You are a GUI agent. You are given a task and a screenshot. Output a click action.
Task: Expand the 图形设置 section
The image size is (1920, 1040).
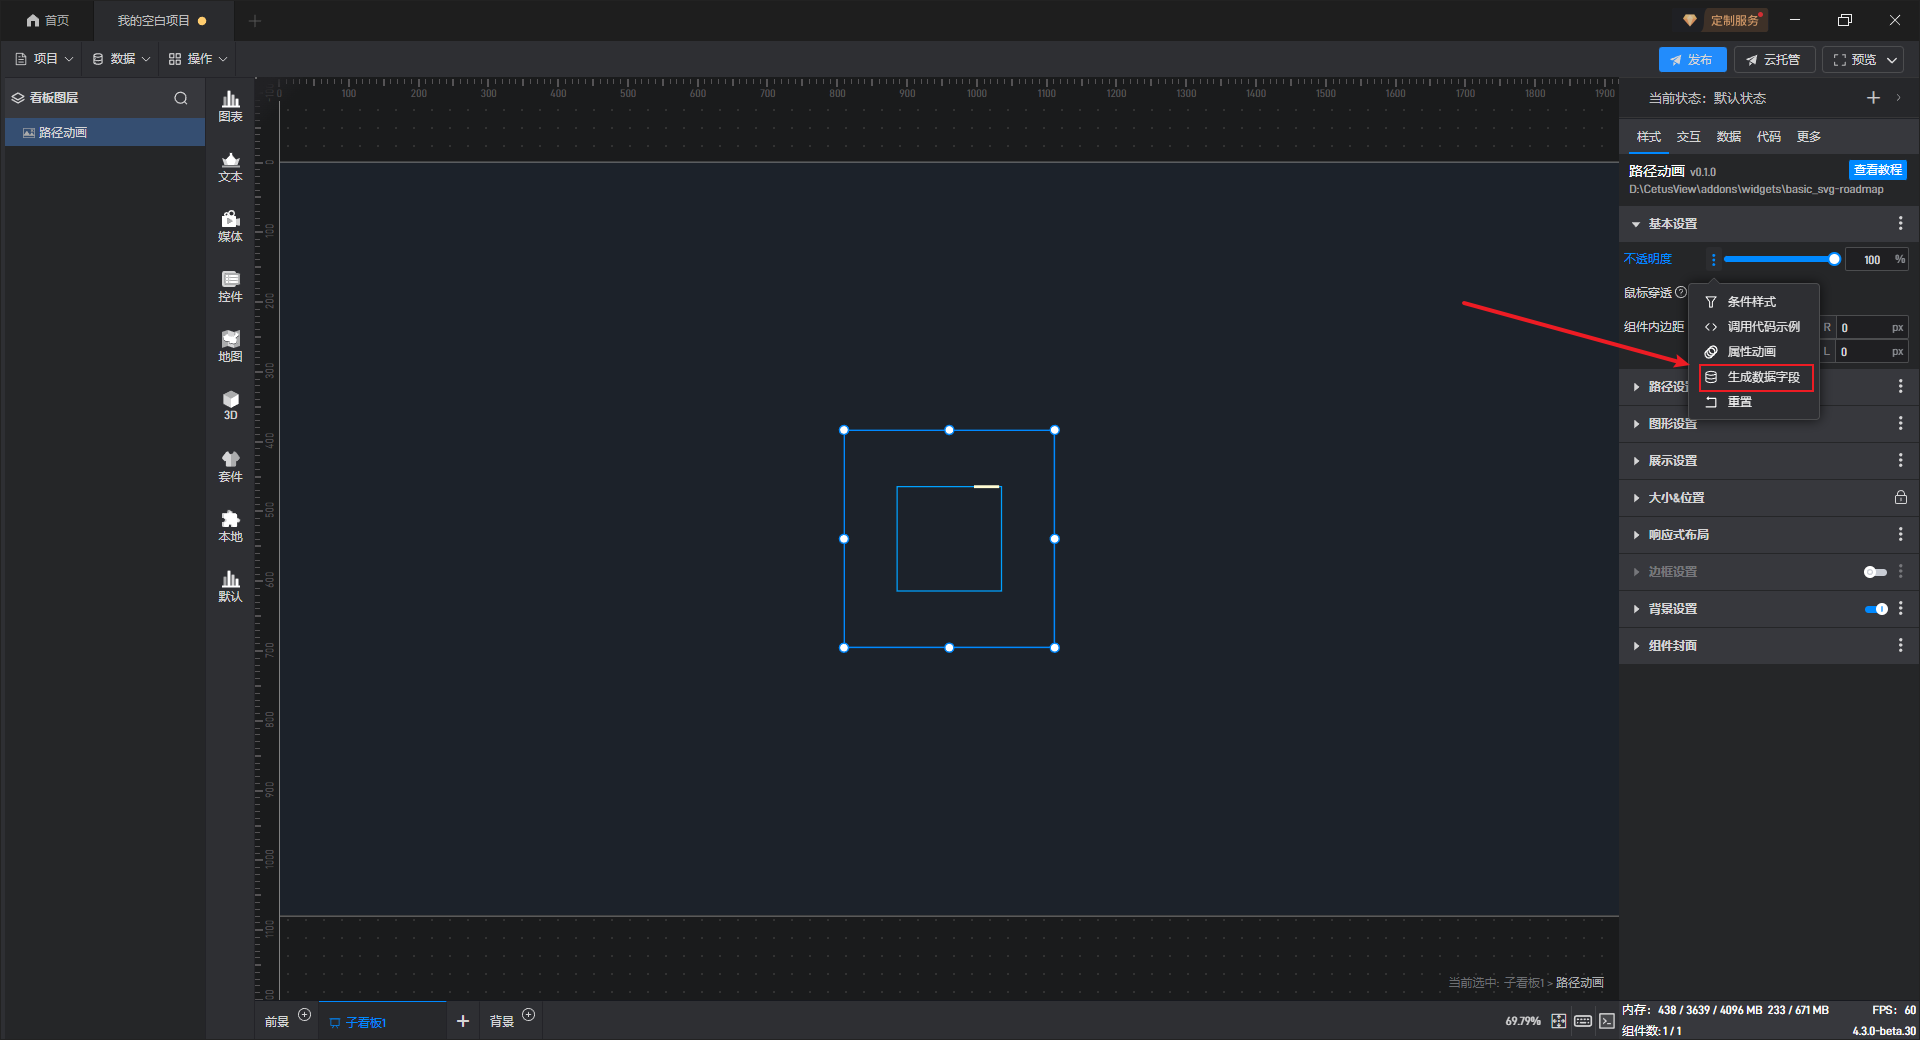tap(1636, 424)
